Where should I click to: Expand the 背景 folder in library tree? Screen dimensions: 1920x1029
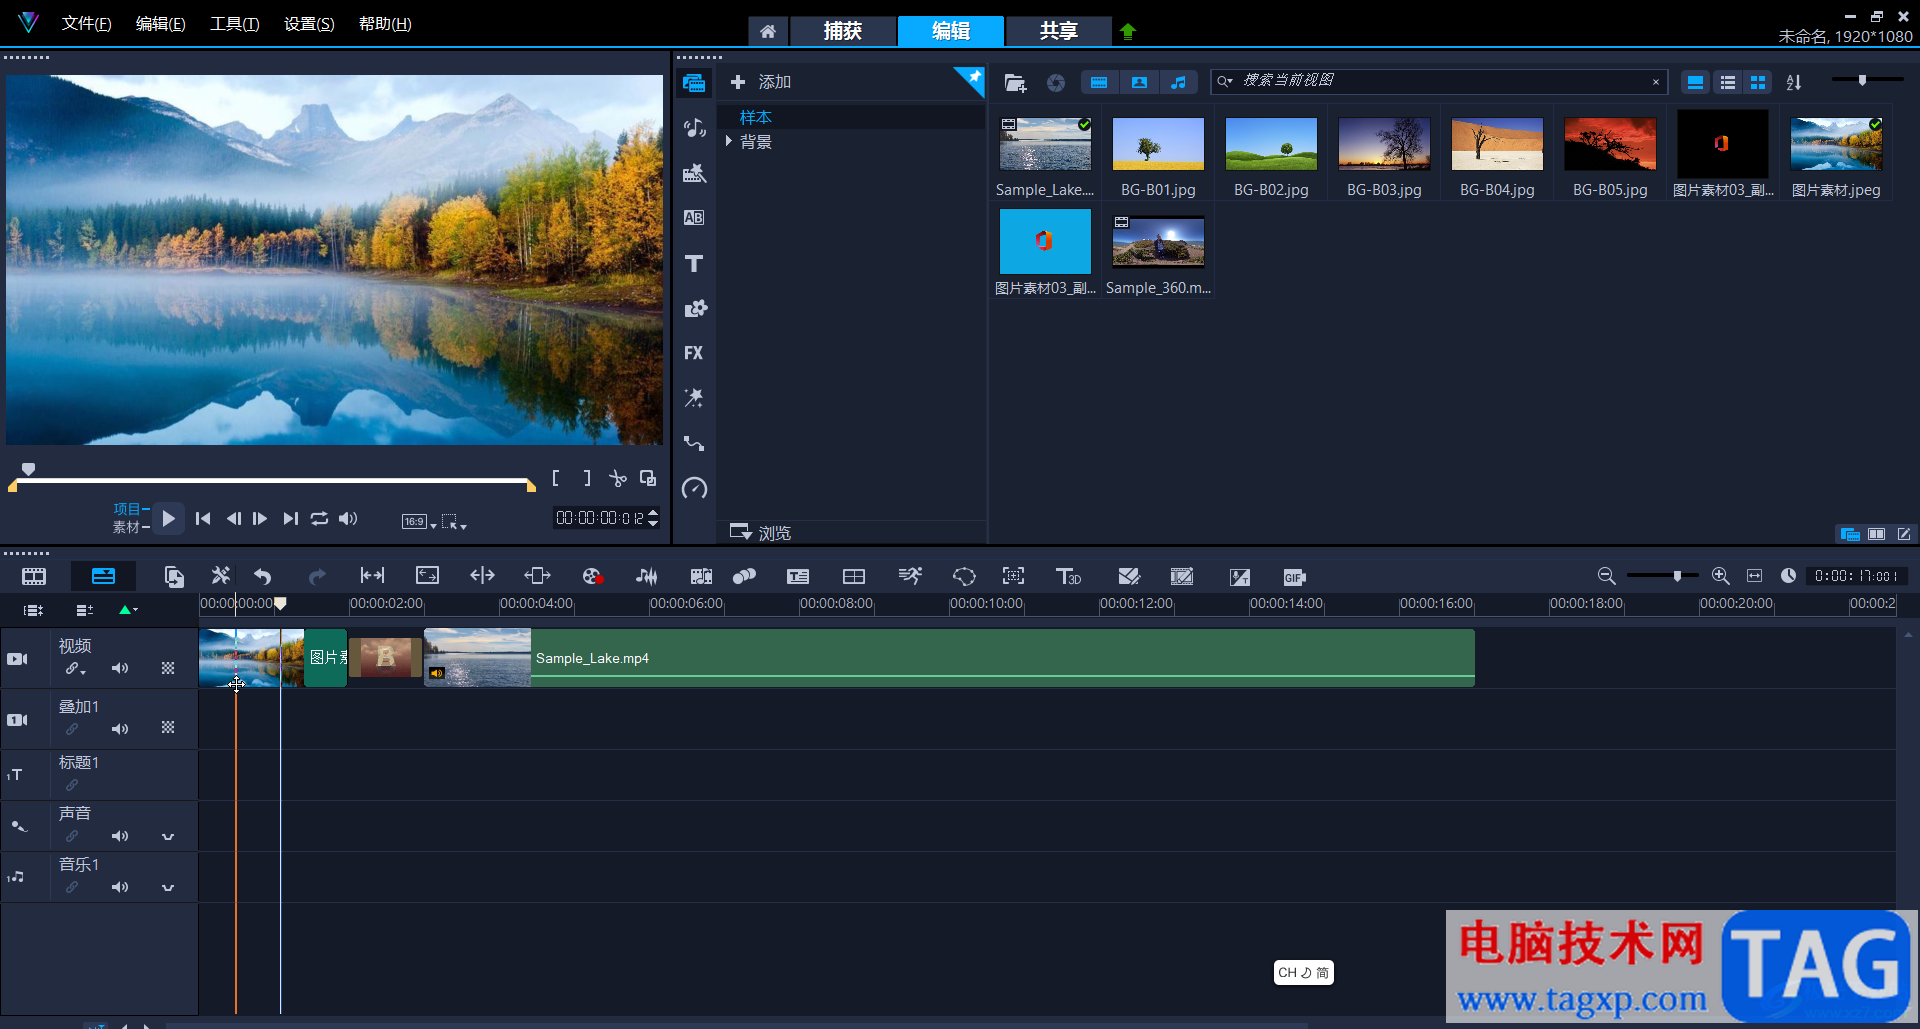point(729,142)
